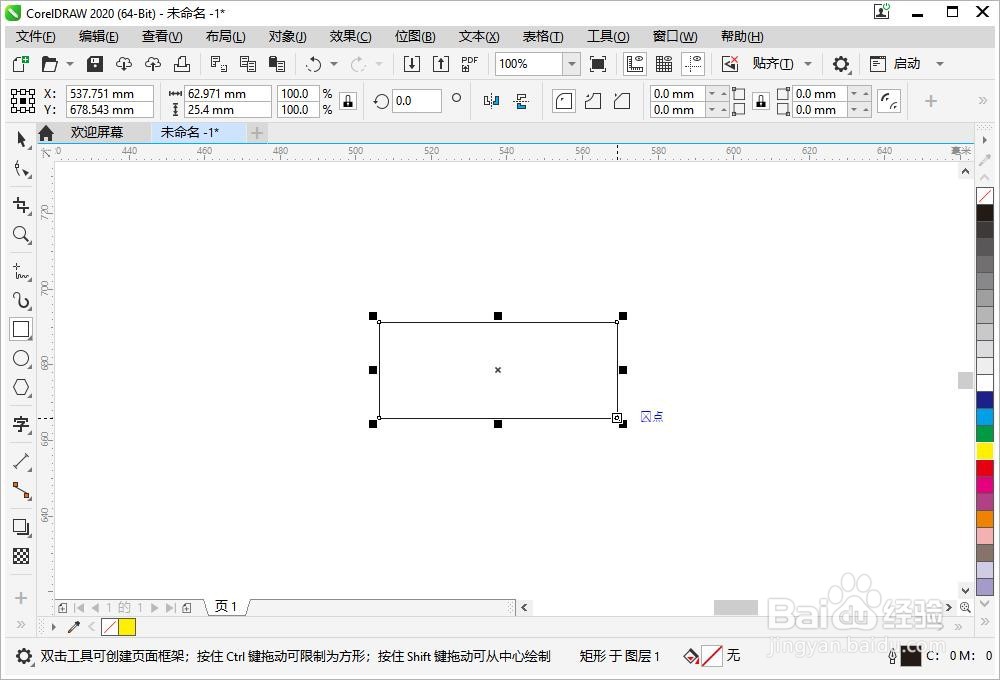Select the Text tool
This screenshot has height=680, width=1000.
click(x=22, y=424)
